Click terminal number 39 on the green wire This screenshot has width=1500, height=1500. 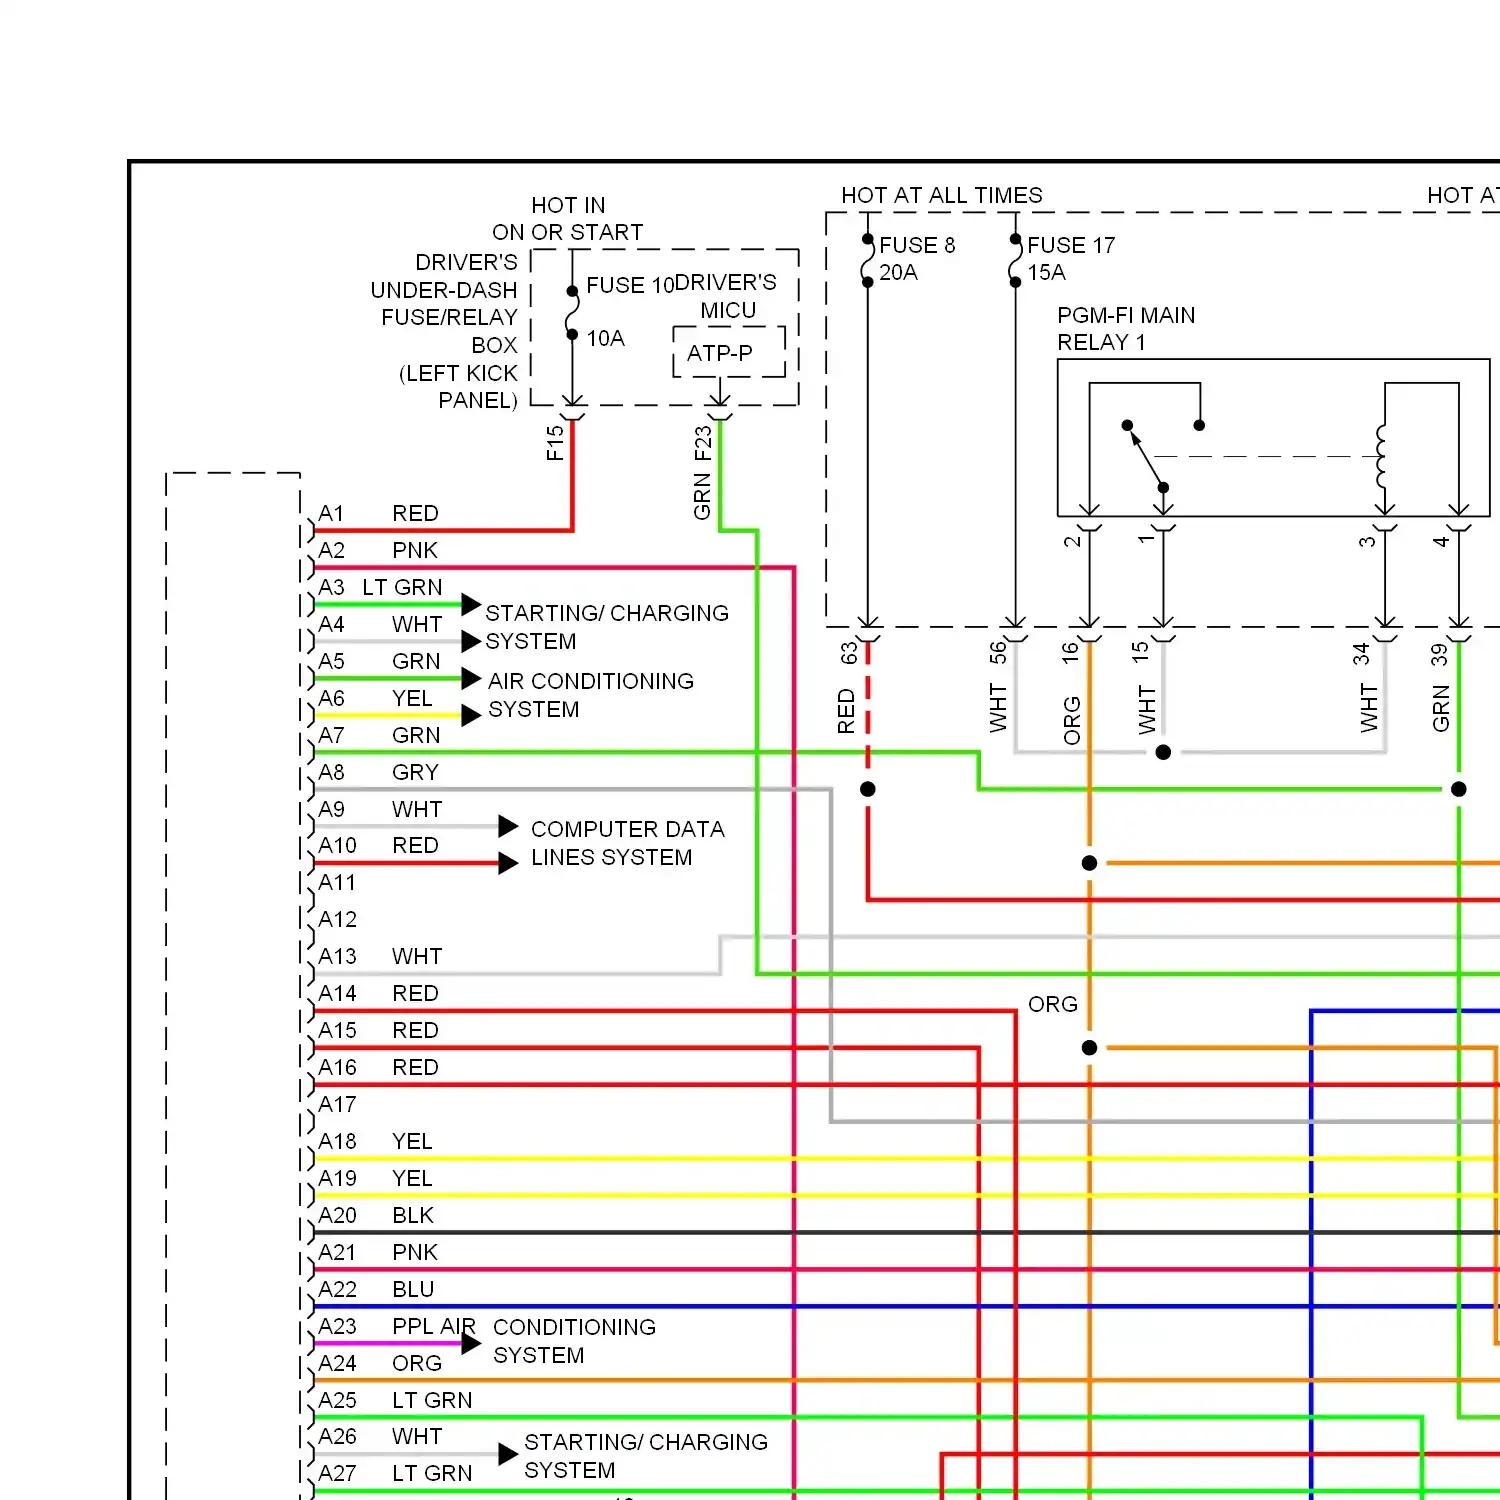coord(1439,654)
